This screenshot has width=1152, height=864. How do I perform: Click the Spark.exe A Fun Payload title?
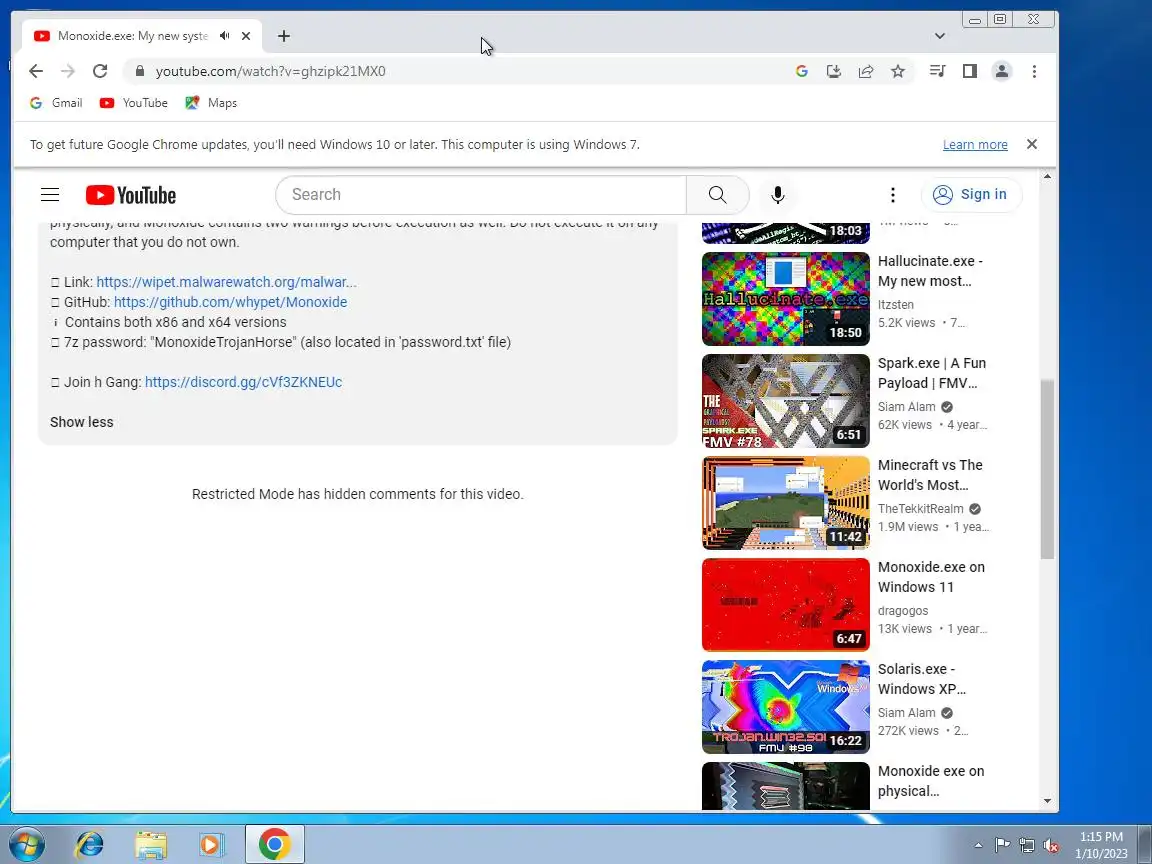(x=932, y=373)
